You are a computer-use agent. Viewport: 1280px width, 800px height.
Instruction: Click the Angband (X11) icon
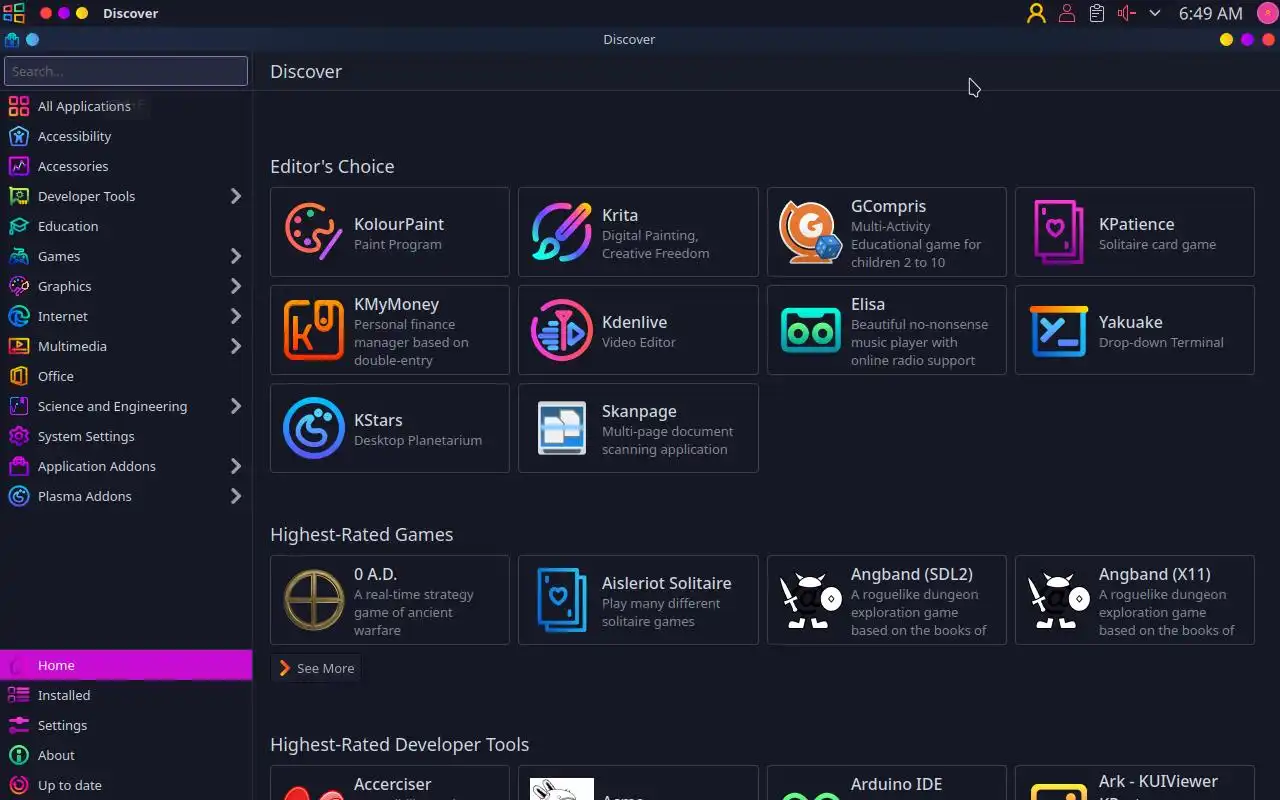[x=1059, y=600]
